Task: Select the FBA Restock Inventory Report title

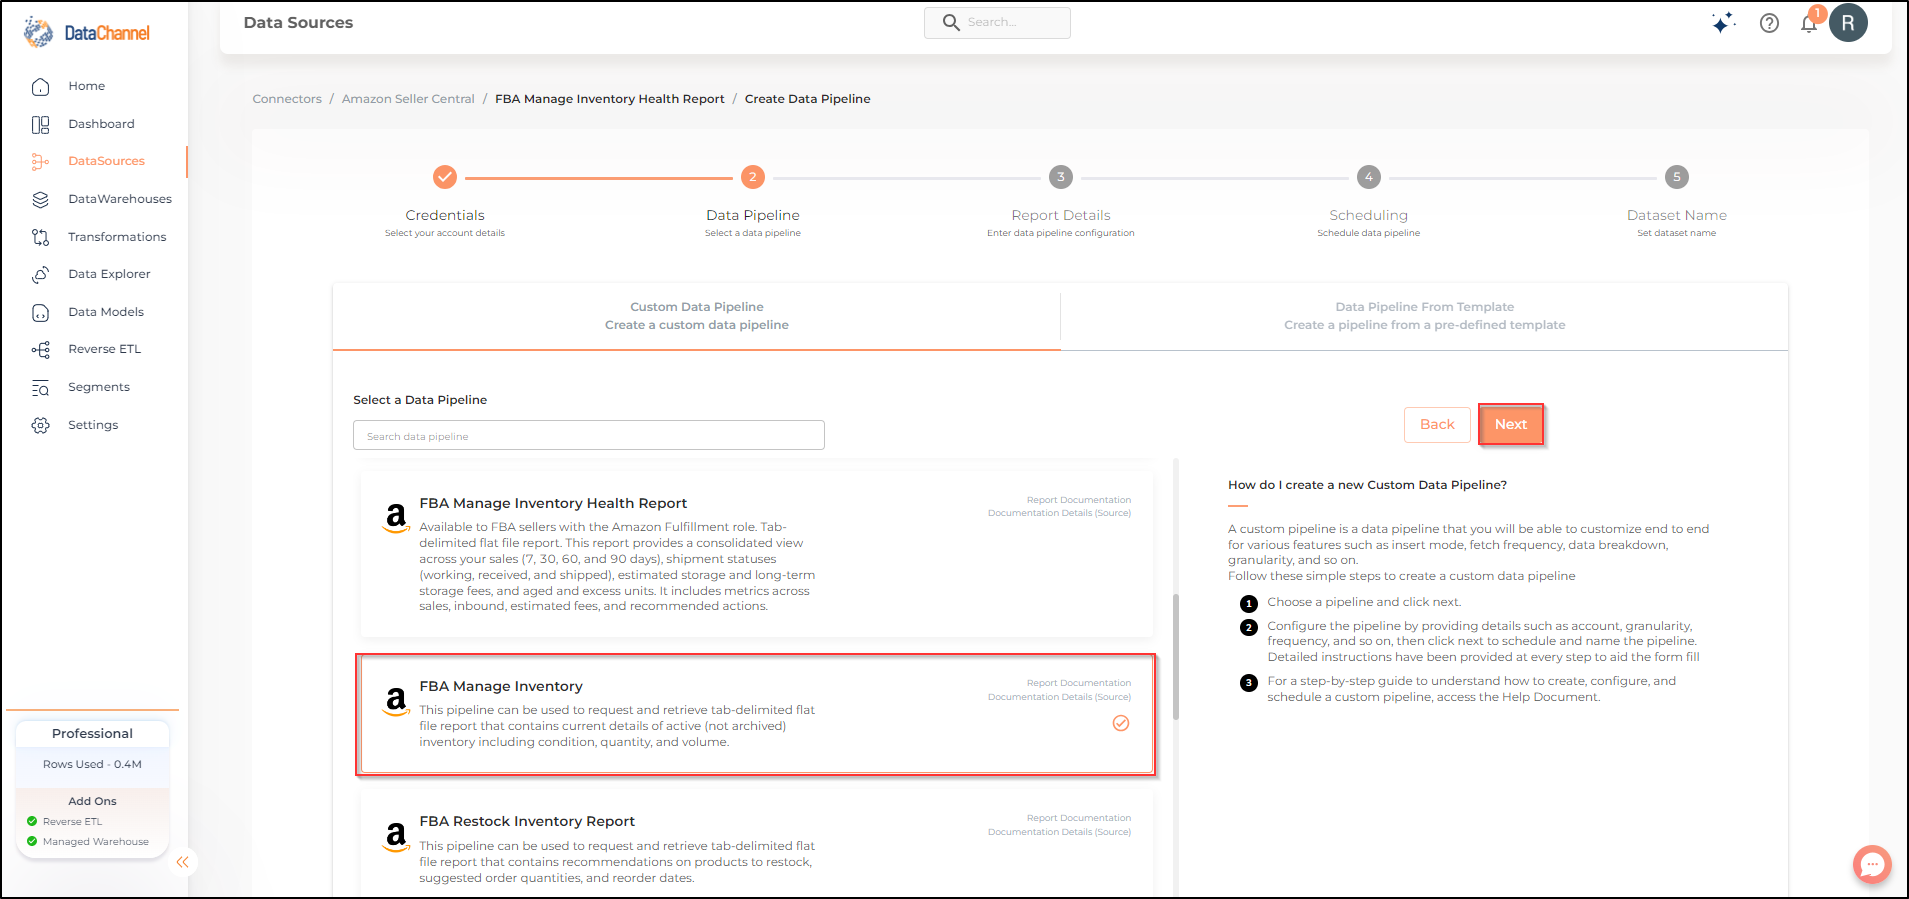Action: point(527,821)
